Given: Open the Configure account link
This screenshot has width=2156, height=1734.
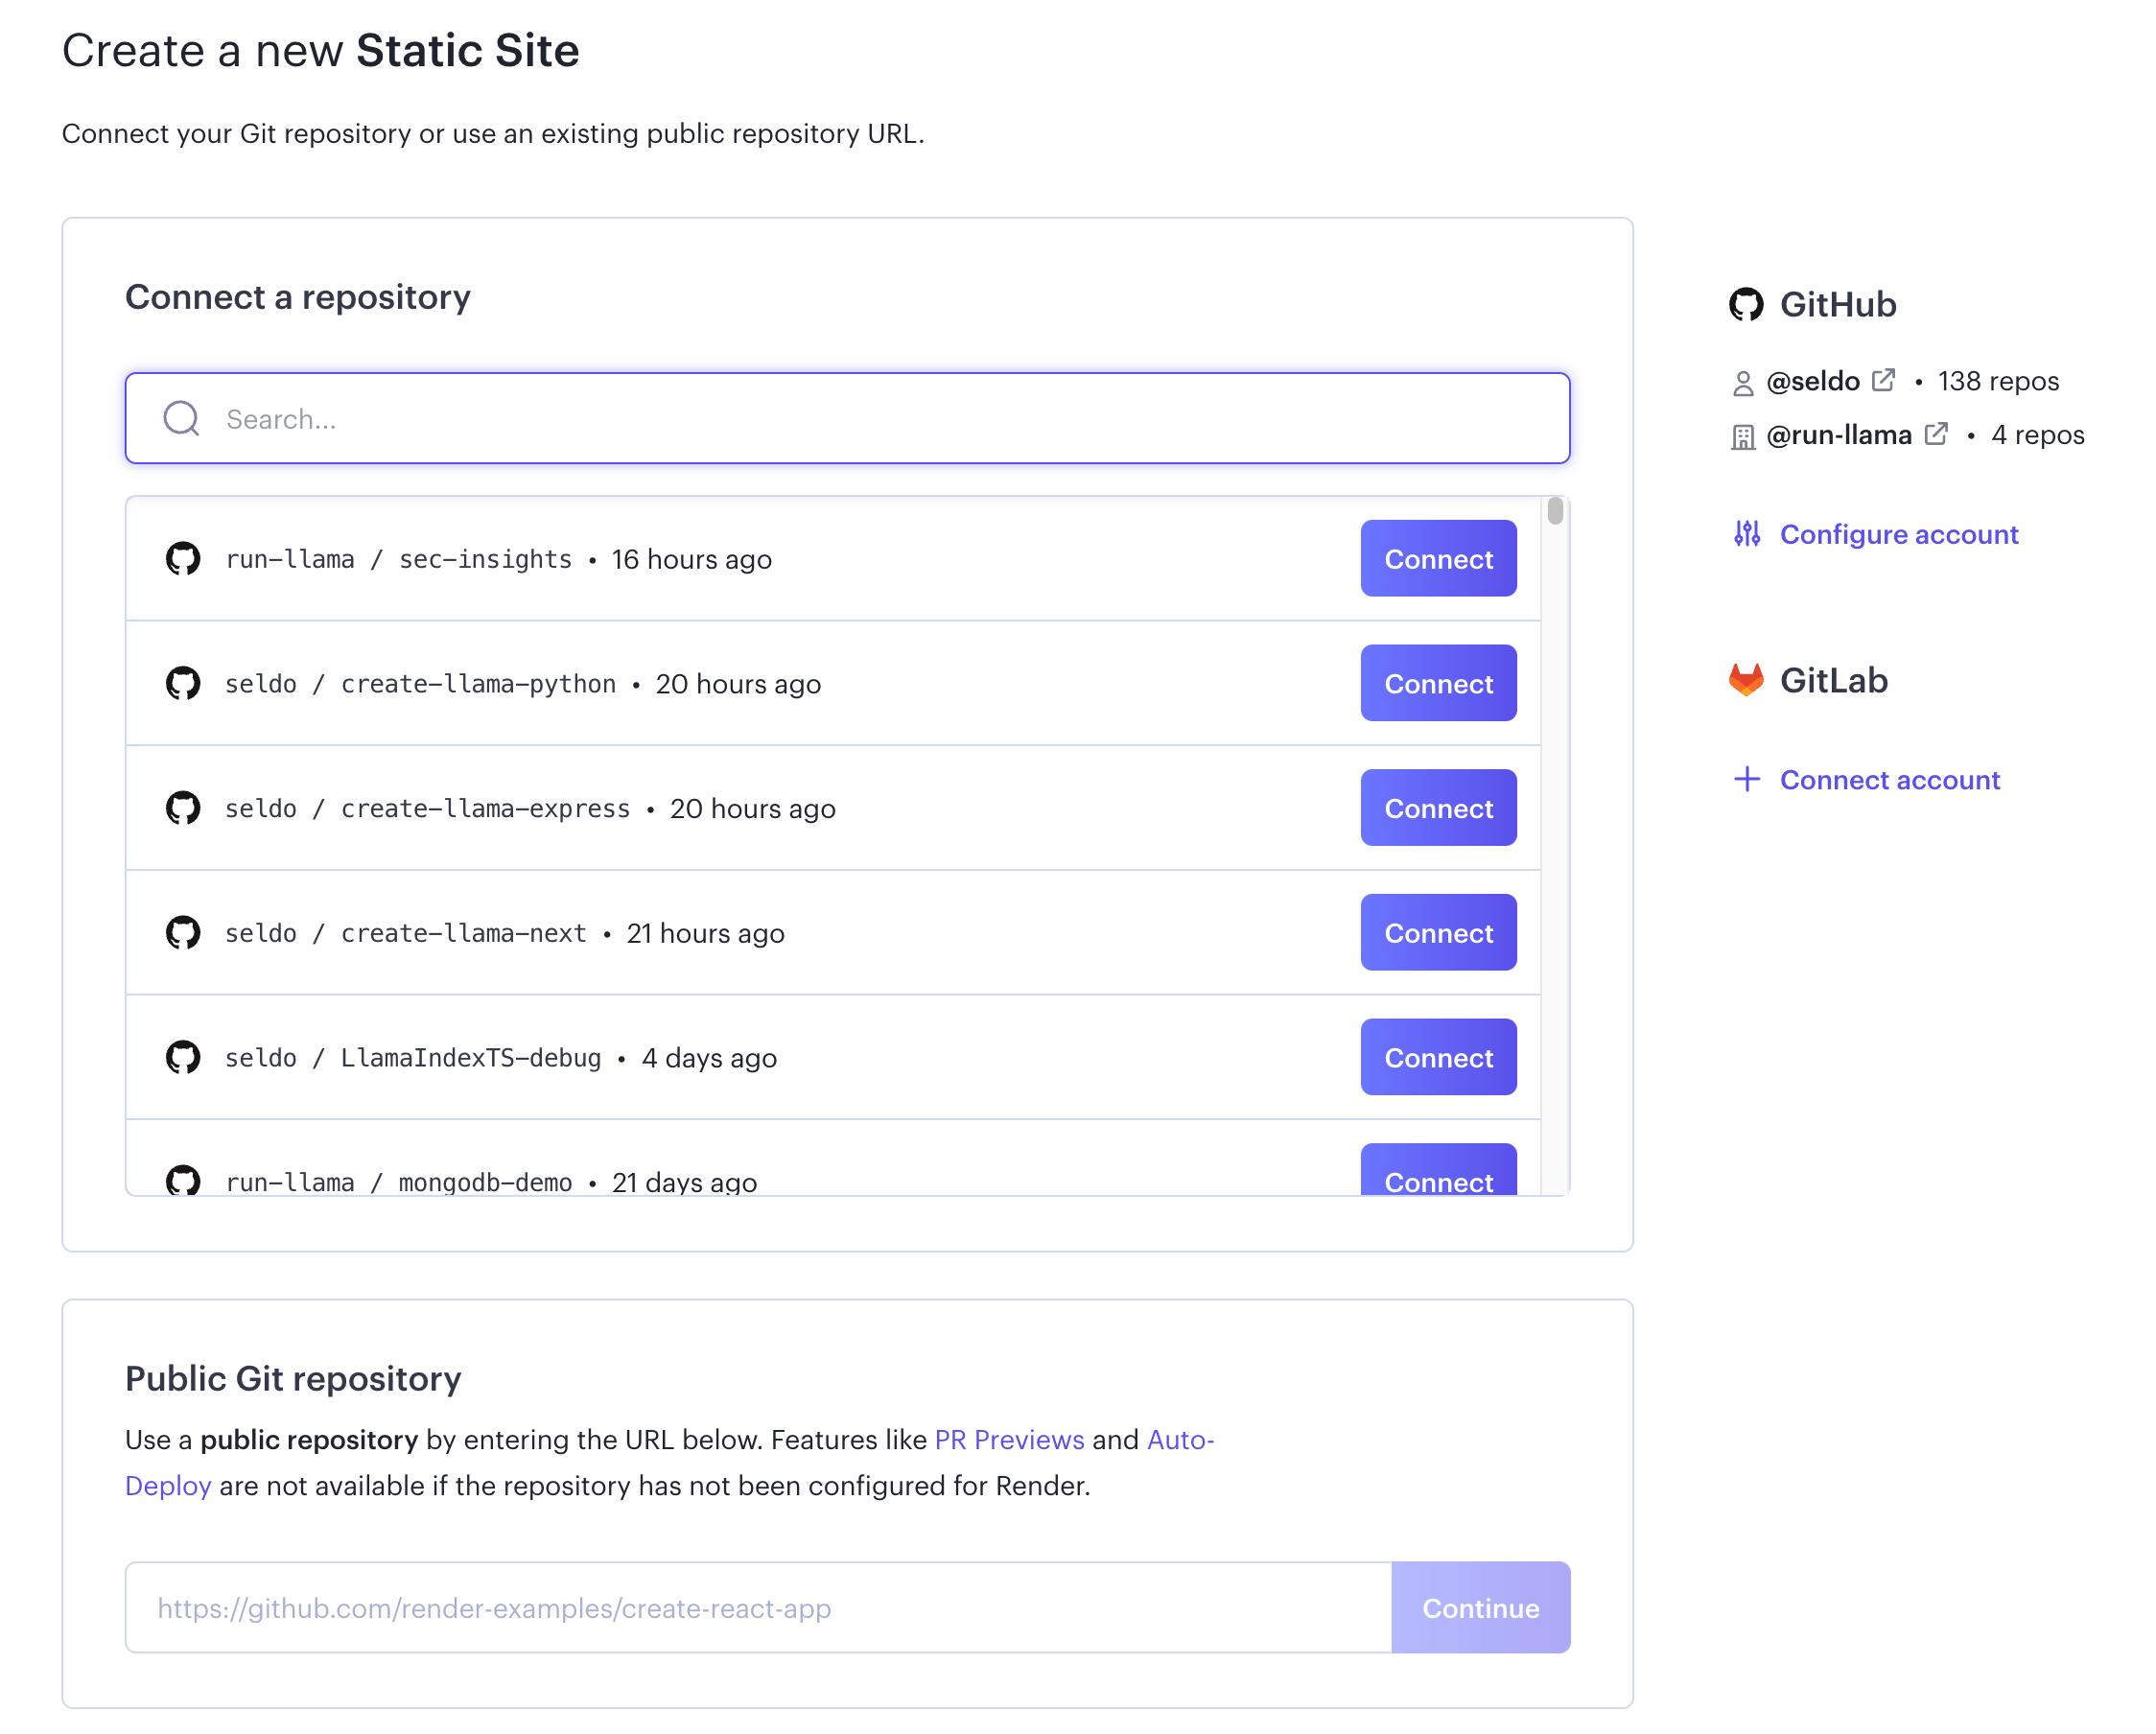Looking at the screenshot, I should (x=1898, y=534).
